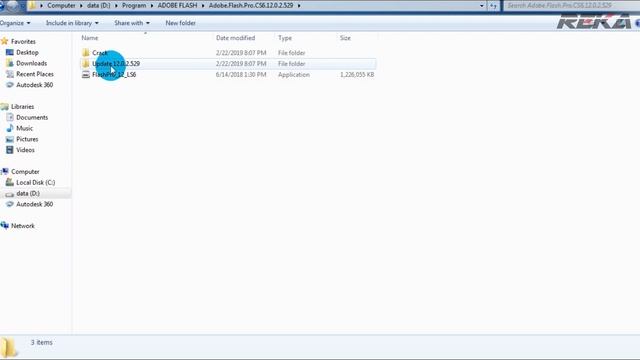Select Network in navigation pane

click(x=23, y=226)
